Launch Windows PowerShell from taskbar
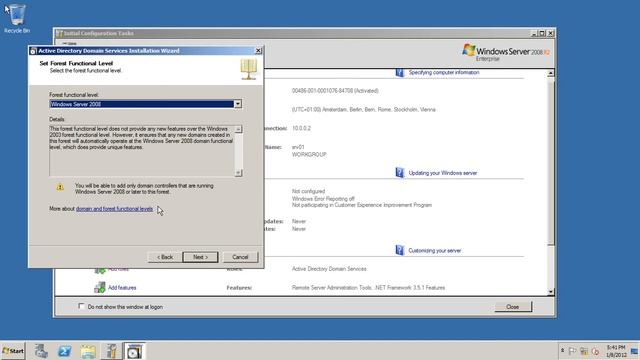This screenshot has height=360, width=640. tap(64, 351)
